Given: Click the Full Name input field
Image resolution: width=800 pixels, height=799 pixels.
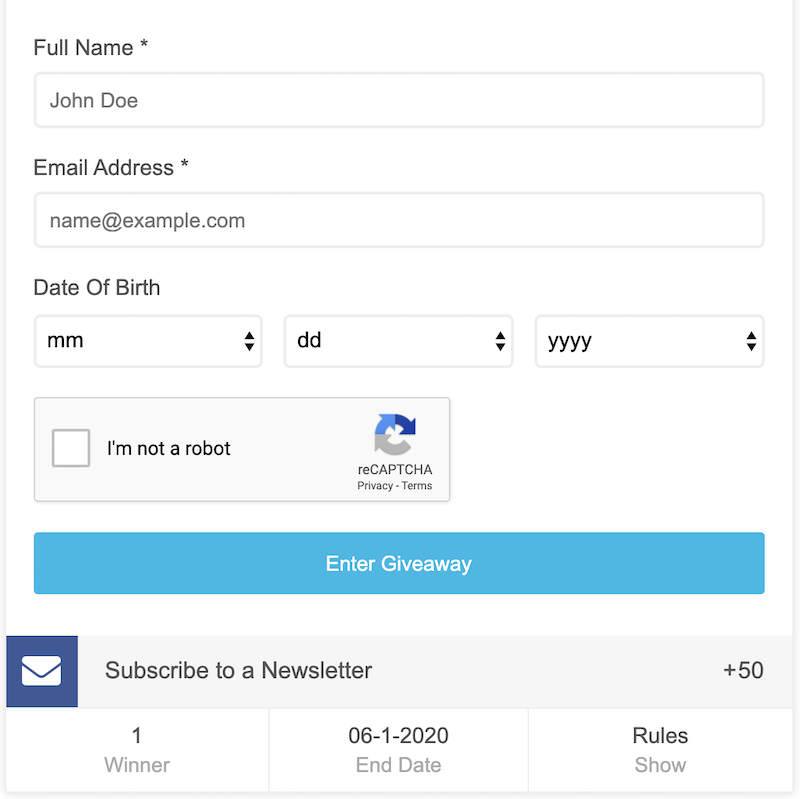Looking at the screenshot, I should click(399, 100).
